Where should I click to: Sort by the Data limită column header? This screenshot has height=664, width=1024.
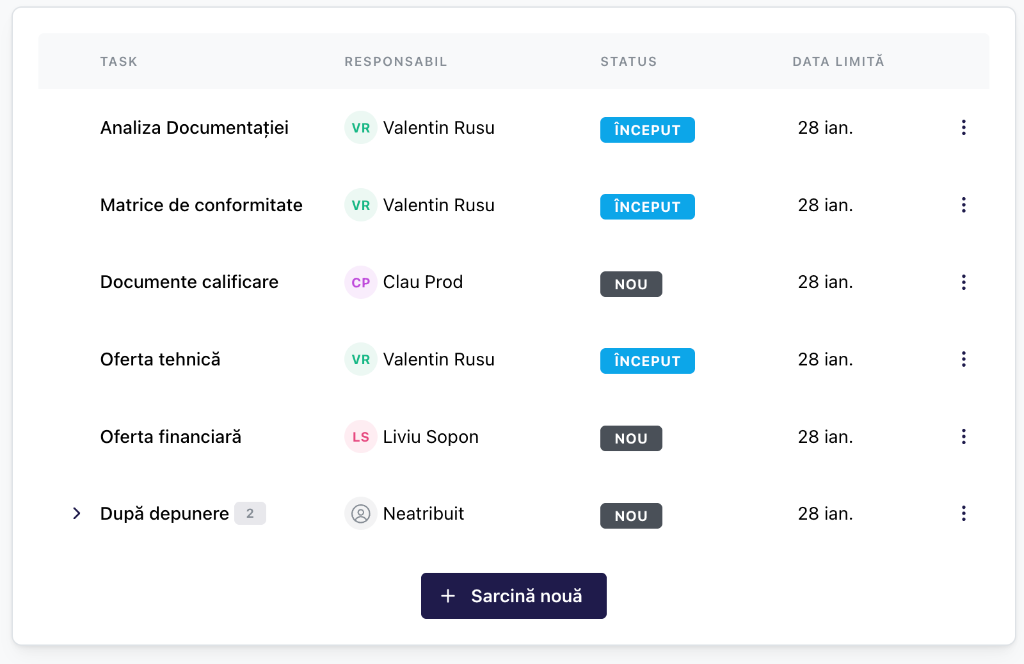click(838, 62)
